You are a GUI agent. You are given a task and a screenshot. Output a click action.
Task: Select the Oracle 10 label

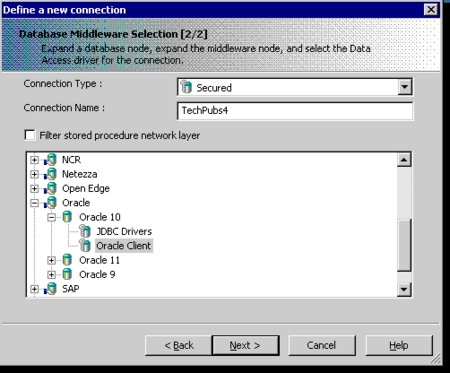coord(100,217)
